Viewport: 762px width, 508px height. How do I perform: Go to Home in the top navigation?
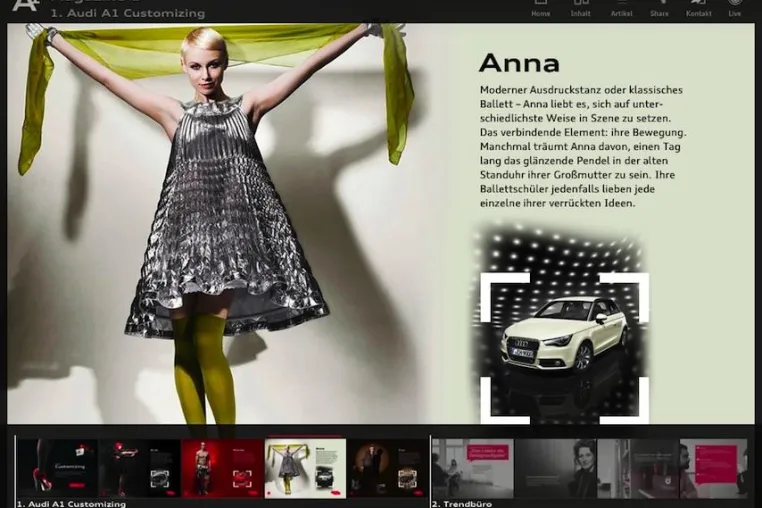[x=540, y=8]
